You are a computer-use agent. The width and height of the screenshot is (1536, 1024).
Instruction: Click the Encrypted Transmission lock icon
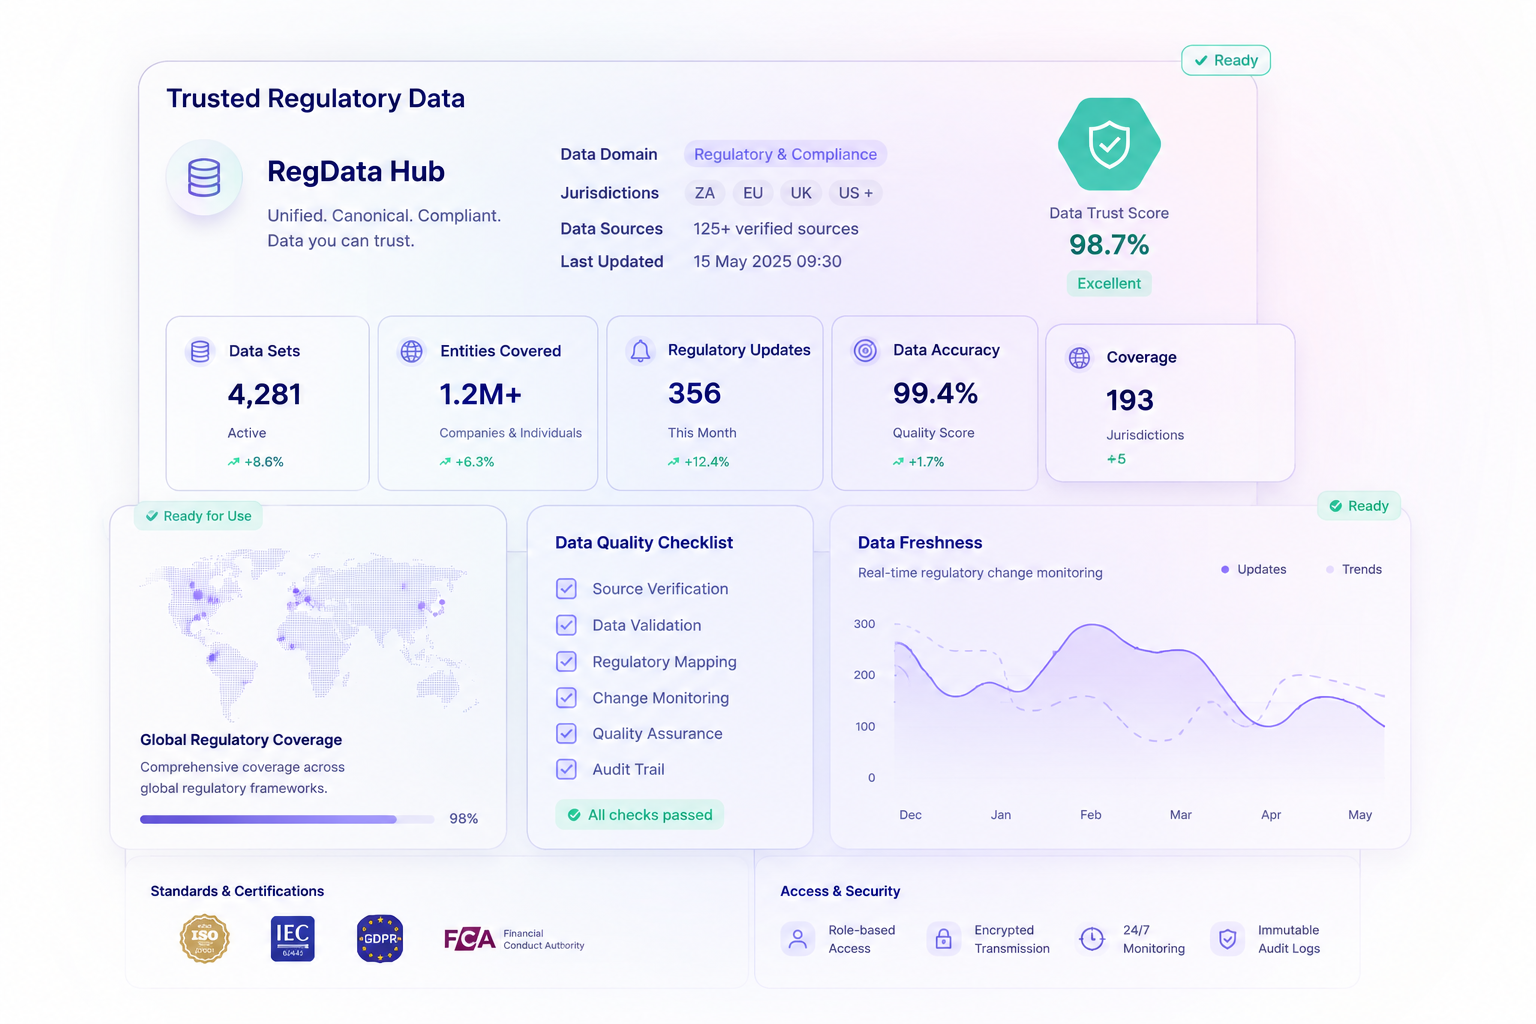[x=943, y=939]
